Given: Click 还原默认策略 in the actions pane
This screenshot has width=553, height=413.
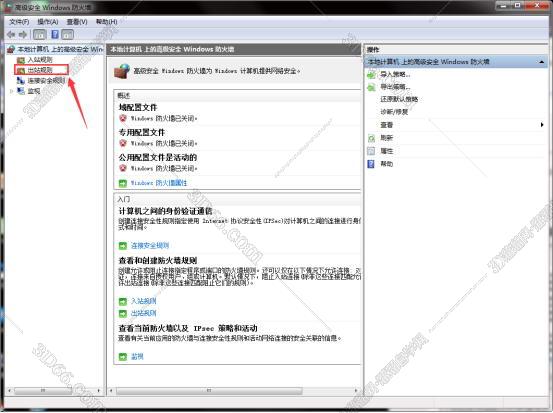Looking at the screenshot, I should pyautogui.click(x=399, y=99).
